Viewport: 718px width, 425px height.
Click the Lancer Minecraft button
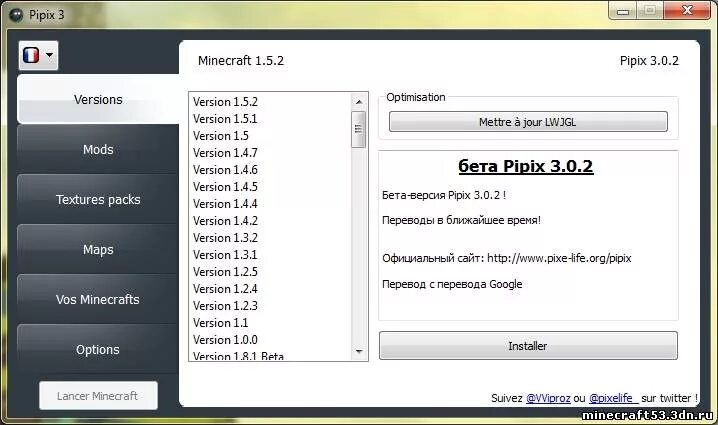[98, 396]
